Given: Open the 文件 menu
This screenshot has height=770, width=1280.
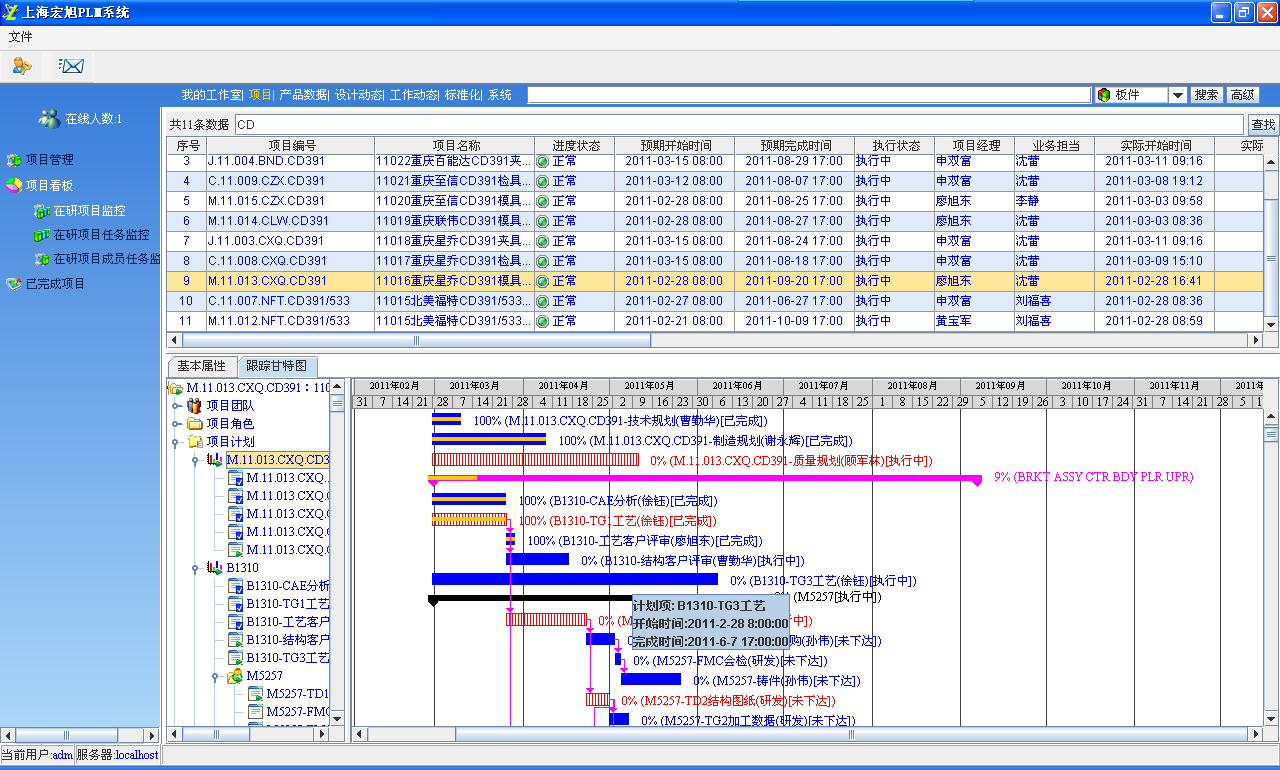Looking at the screenshot, I should click(x=21, y=37).
